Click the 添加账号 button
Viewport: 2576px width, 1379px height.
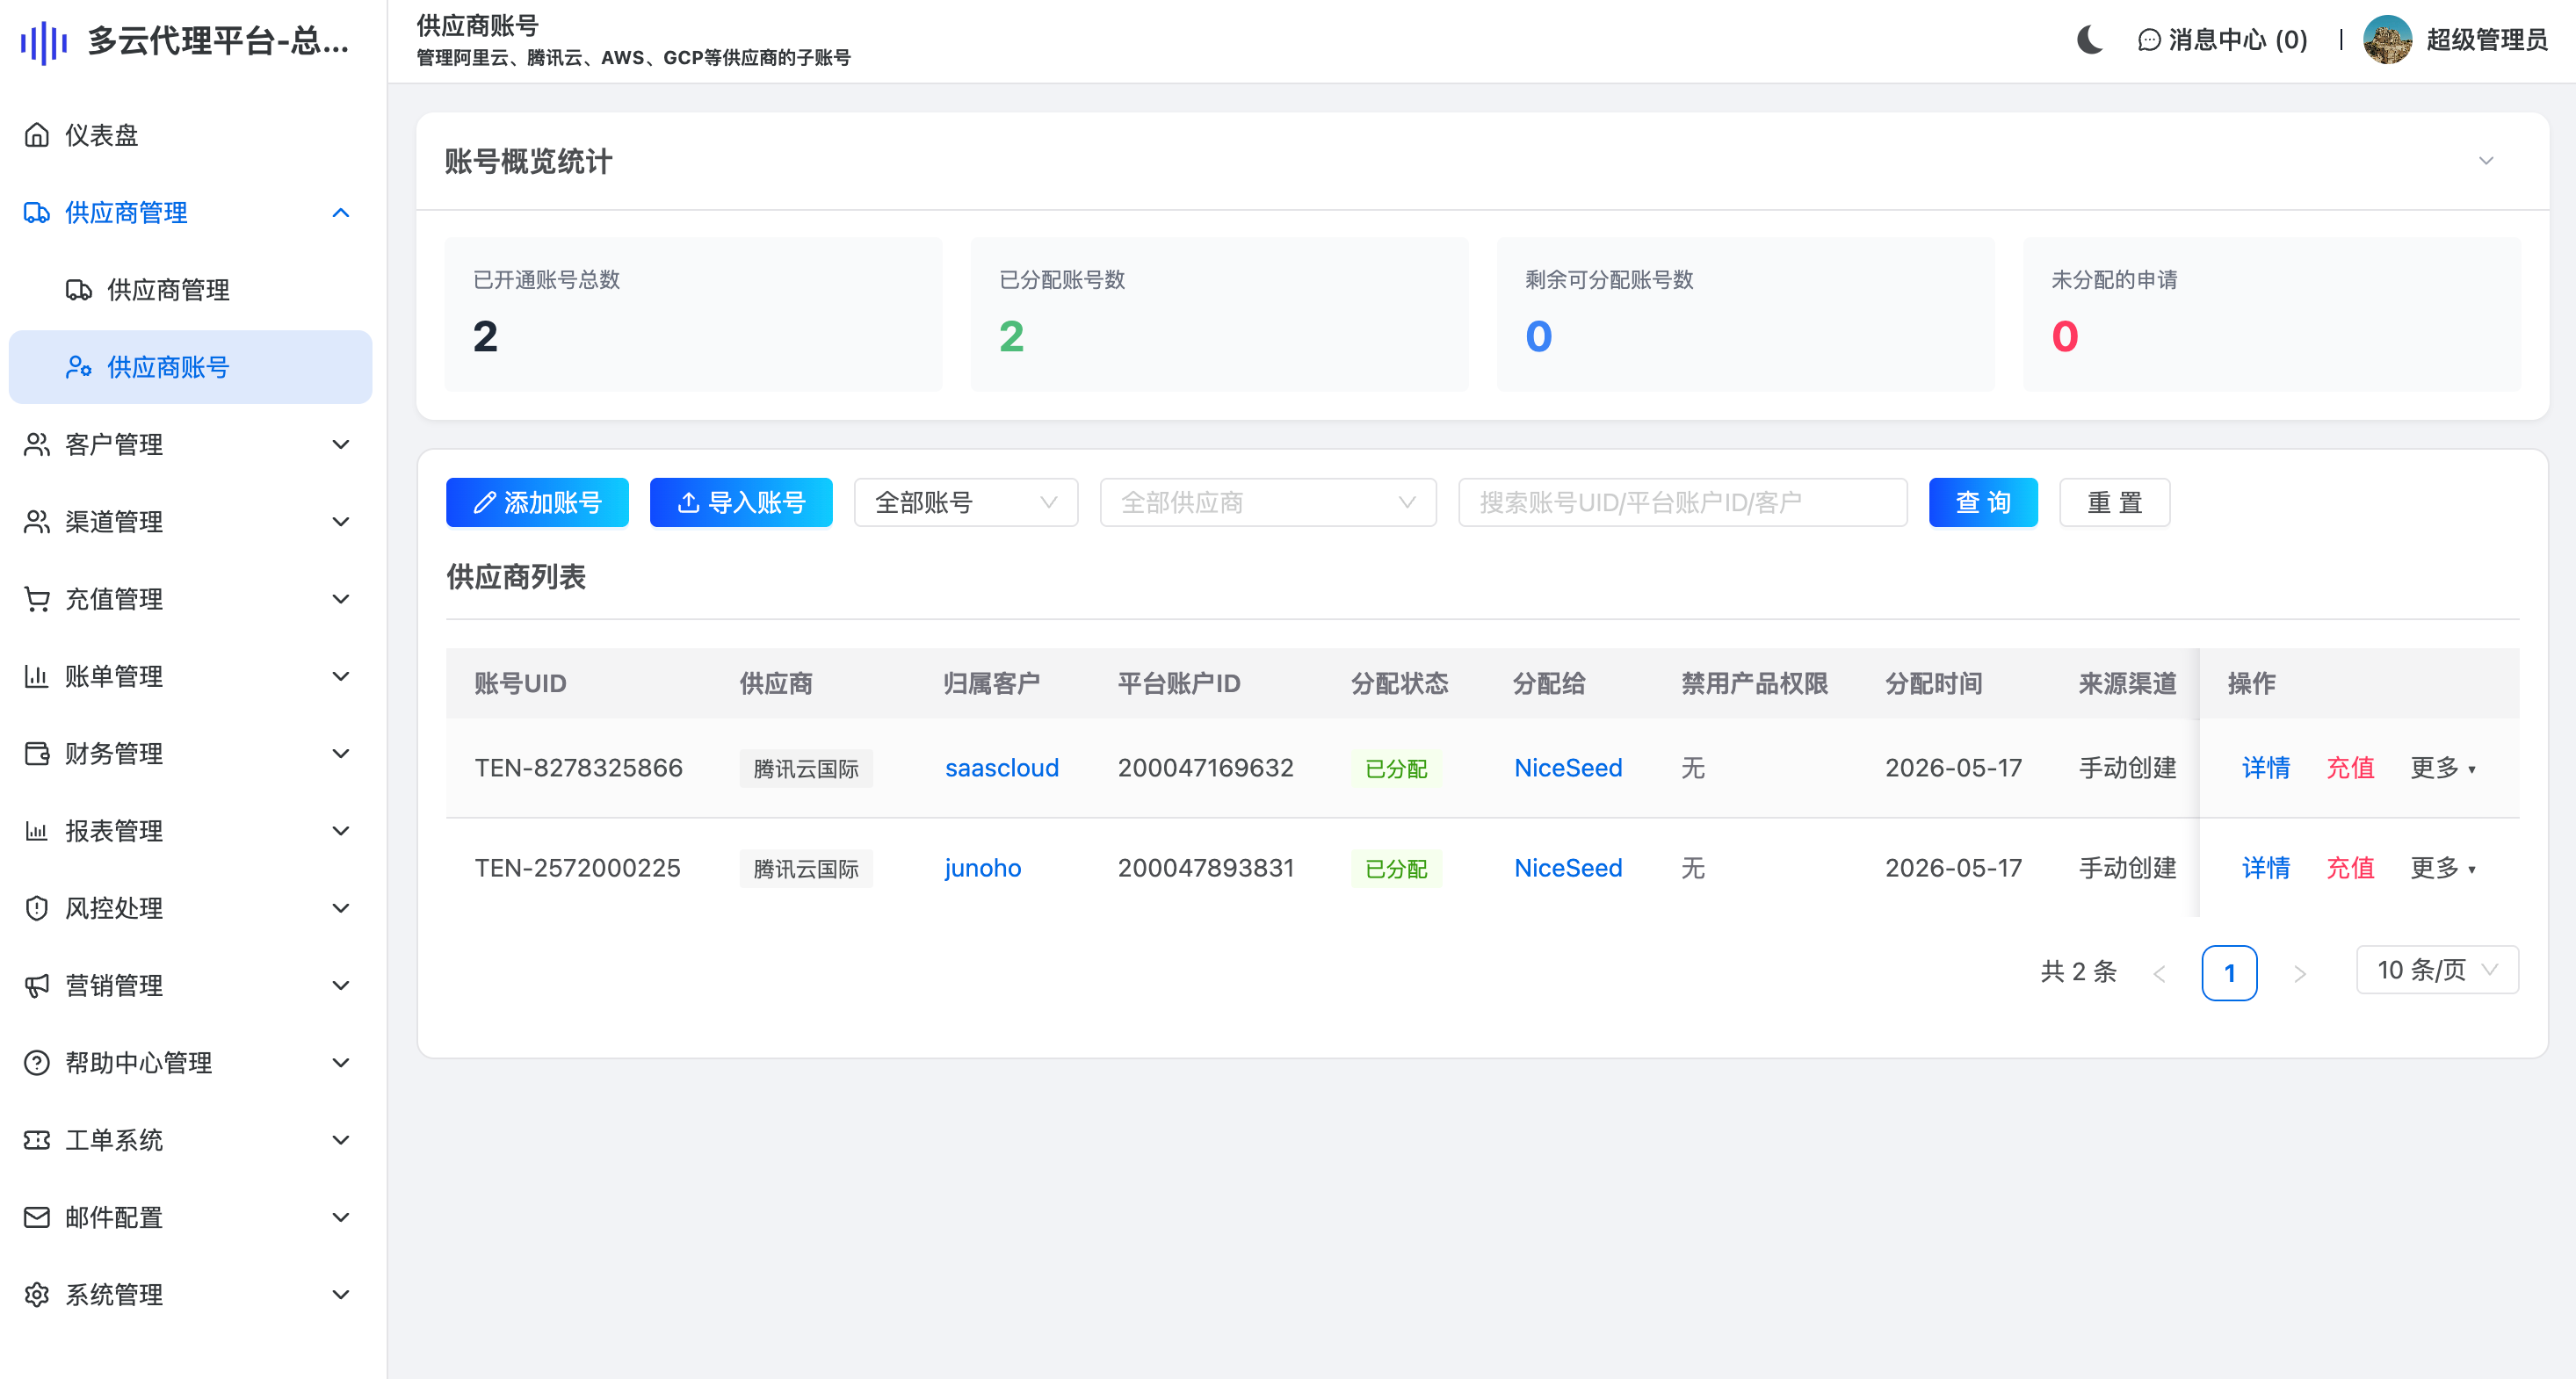coord(537,502)
